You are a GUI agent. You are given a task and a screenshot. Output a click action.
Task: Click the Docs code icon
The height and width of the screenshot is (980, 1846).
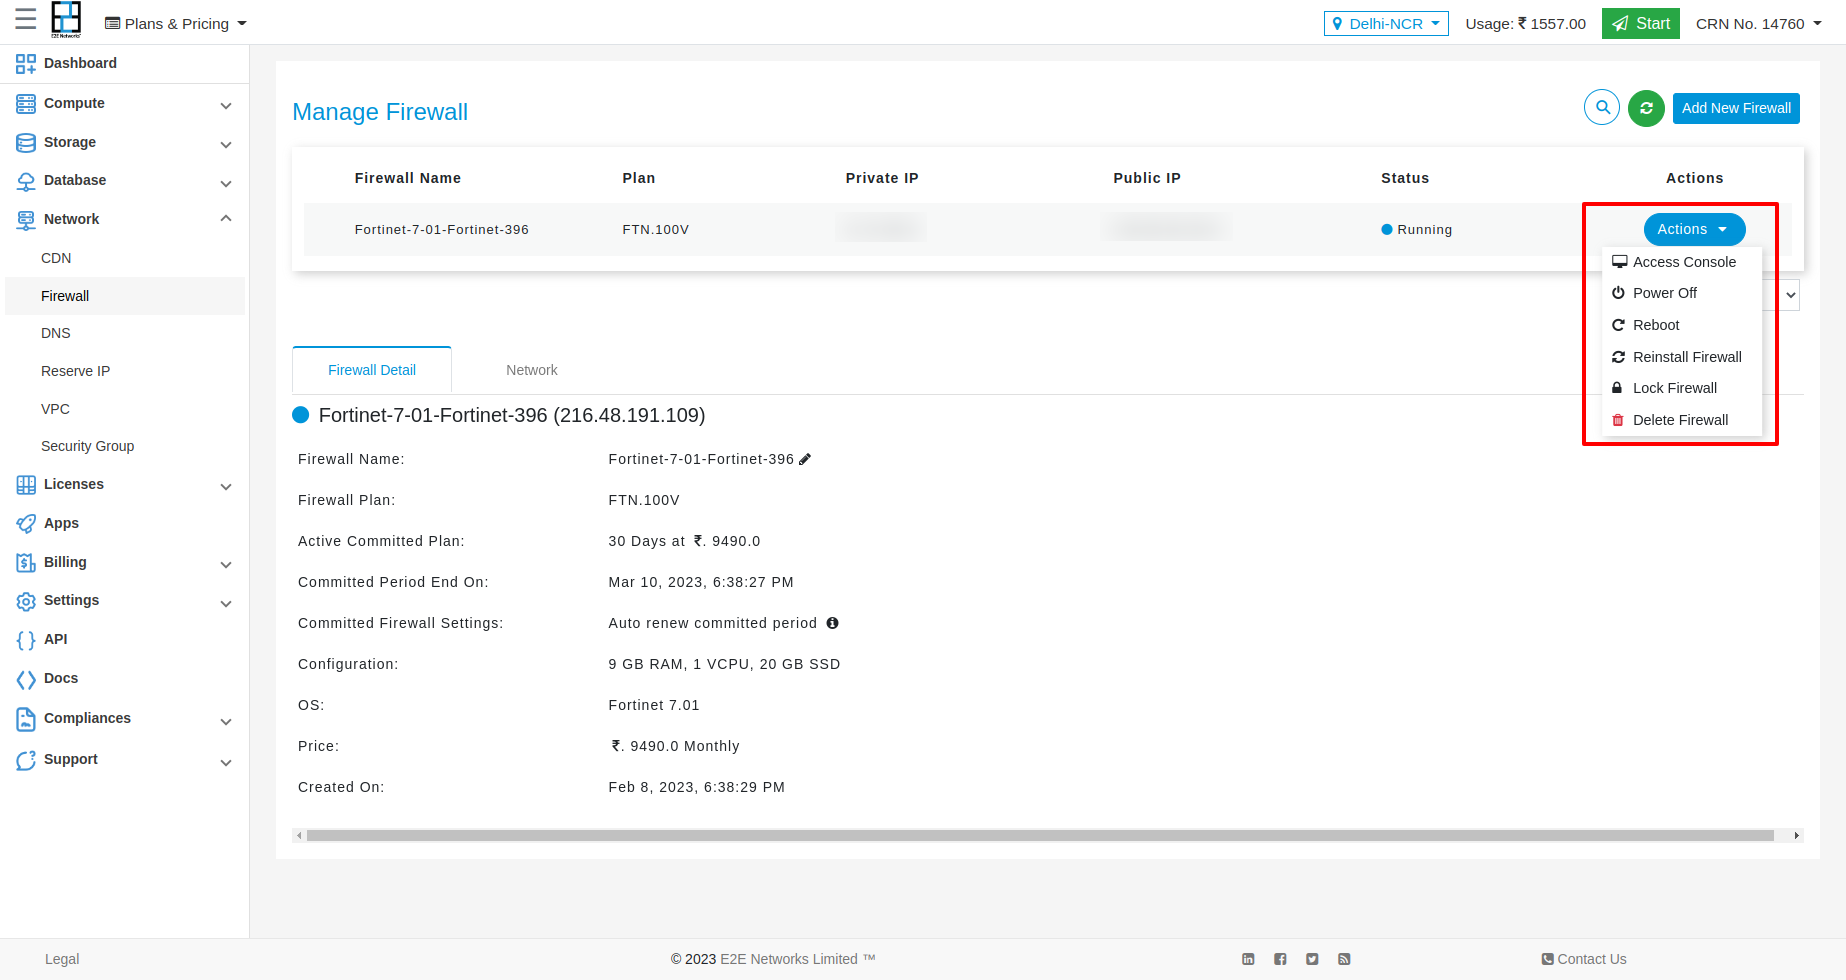(26, 679)
